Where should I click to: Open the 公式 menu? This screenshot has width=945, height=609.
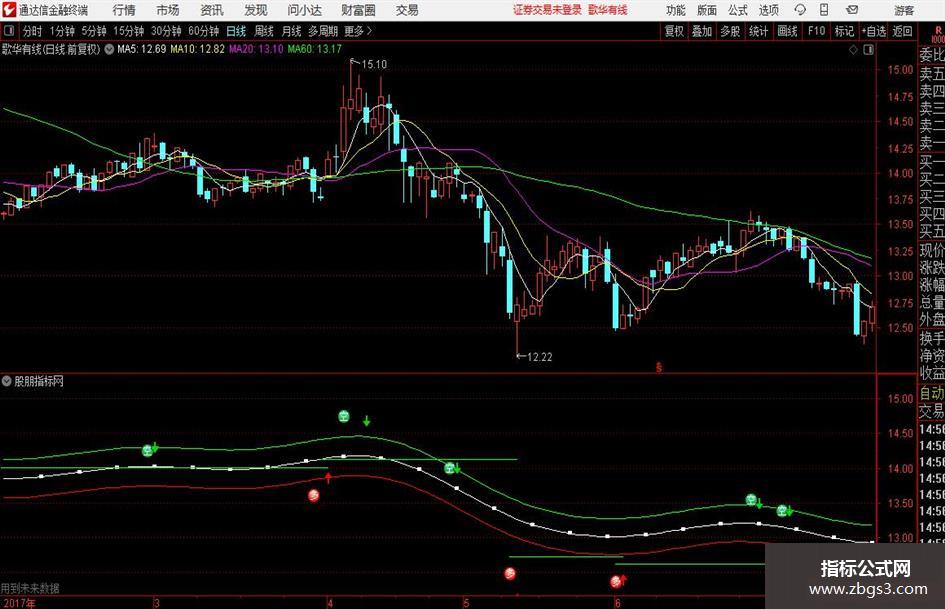(x=738, y=10)
